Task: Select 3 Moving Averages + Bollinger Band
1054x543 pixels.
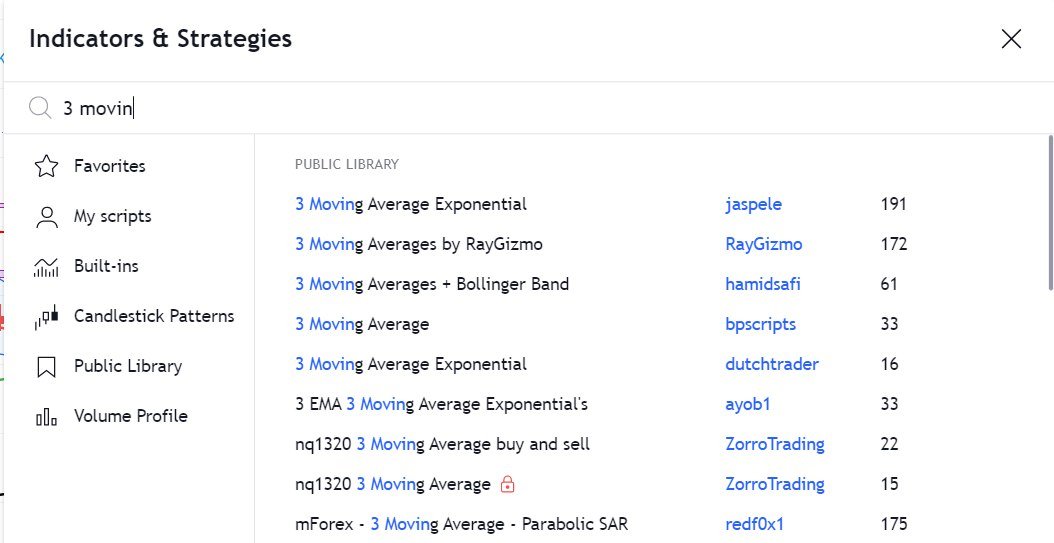Action: point(432,284)
